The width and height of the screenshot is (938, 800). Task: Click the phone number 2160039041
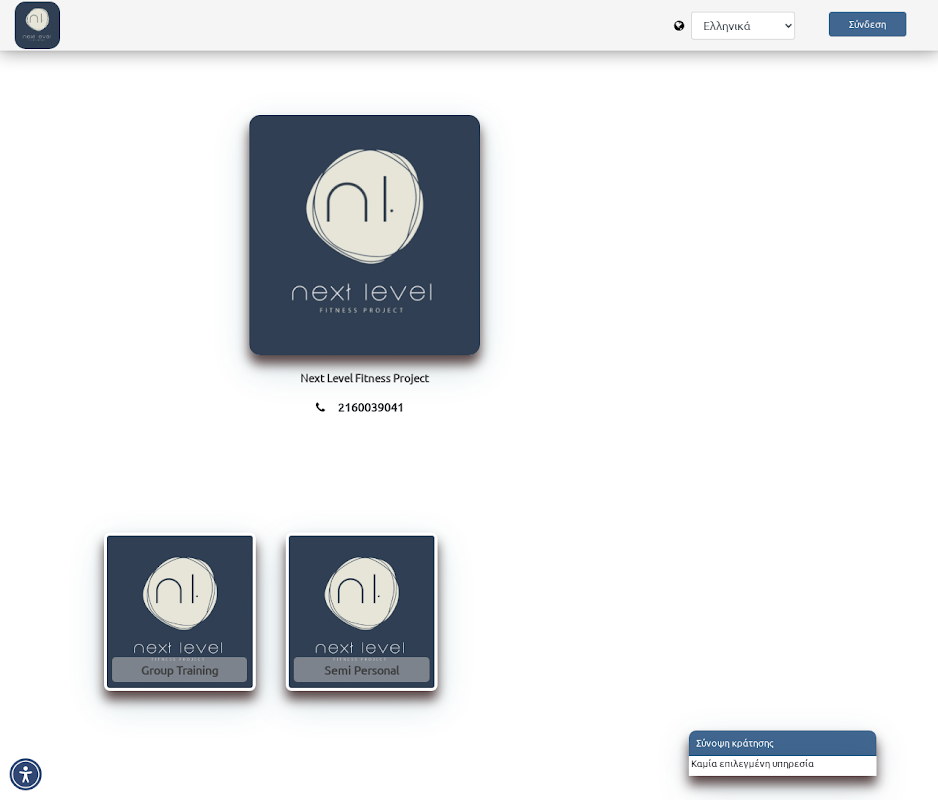(x=370, y=407)
